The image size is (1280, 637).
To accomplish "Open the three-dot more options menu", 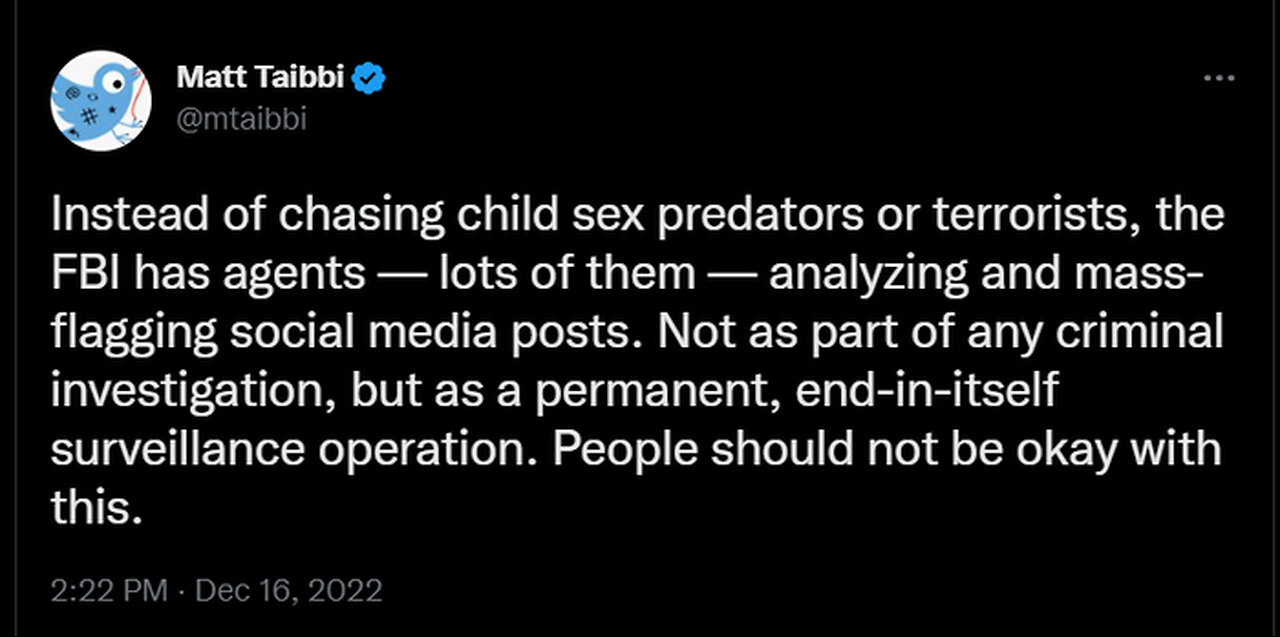I will click(1218, 78).
